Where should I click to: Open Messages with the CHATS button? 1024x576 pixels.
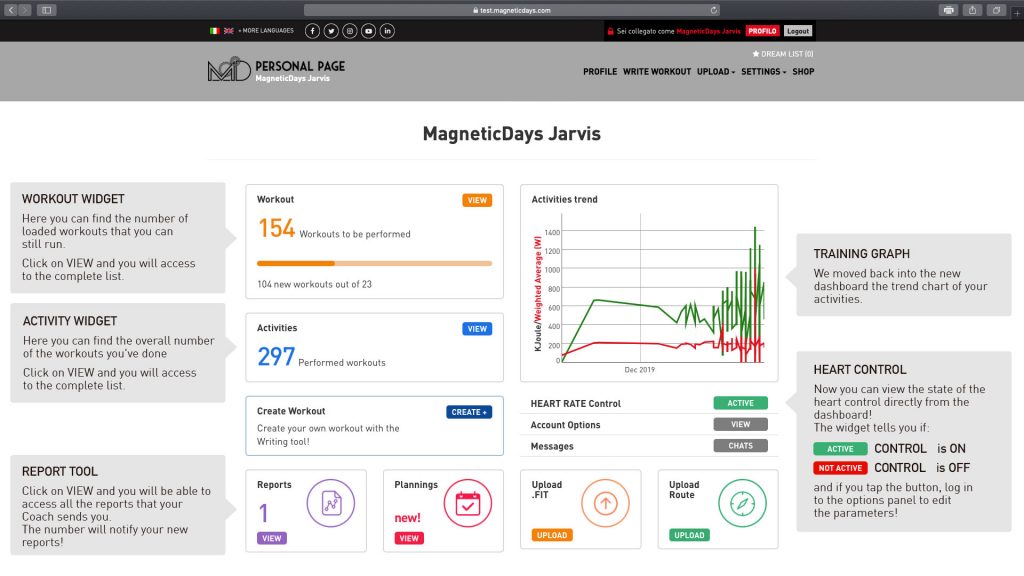(x=741, y=446)
